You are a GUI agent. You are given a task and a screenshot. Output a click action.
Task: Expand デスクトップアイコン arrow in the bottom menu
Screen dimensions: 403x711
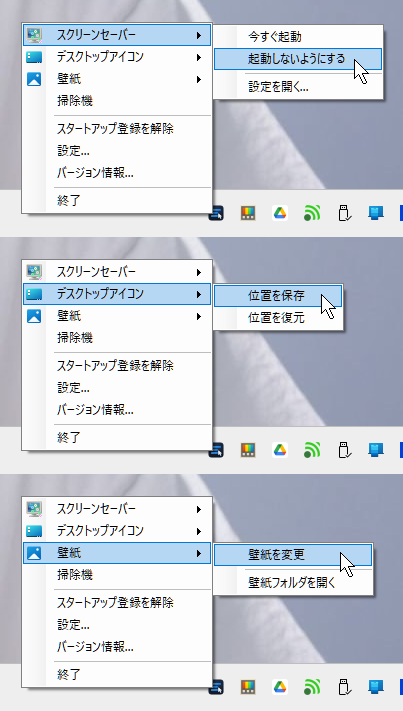coord(199,531)
